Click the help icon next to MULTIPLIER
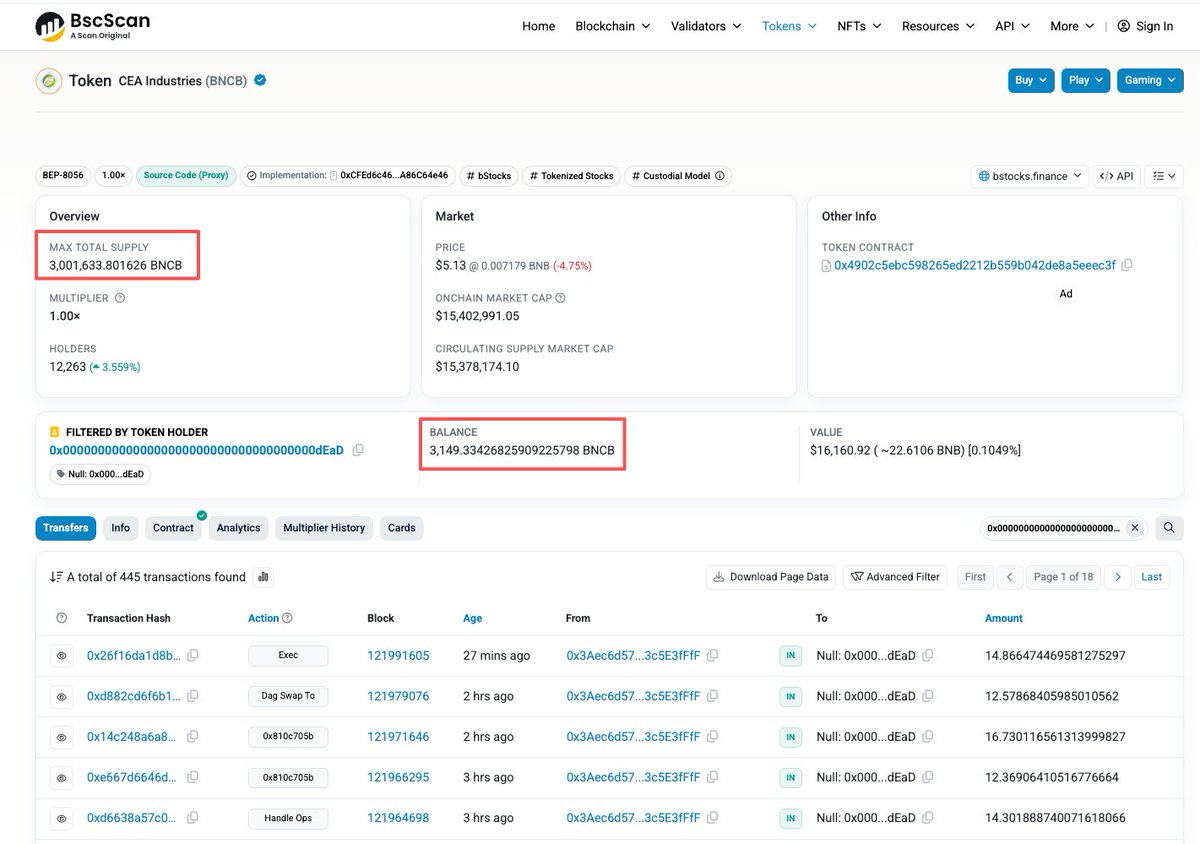Image resolution: width=1200 pixels, height=844 pixels. point(120,298)
